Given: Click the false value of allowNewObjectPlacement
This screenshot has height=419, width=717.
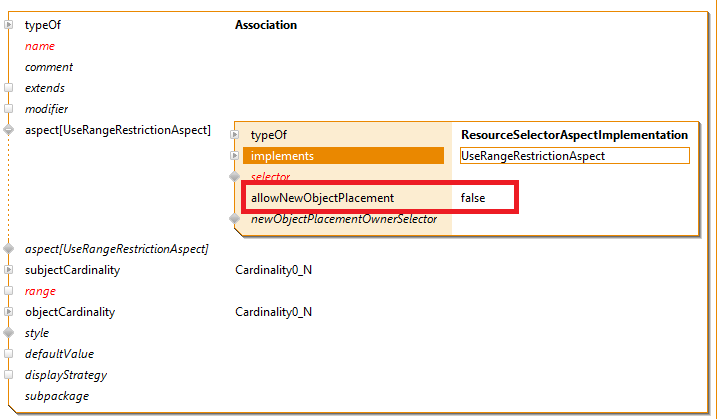Looking at the screenshot, I should [x=473, y=198].
